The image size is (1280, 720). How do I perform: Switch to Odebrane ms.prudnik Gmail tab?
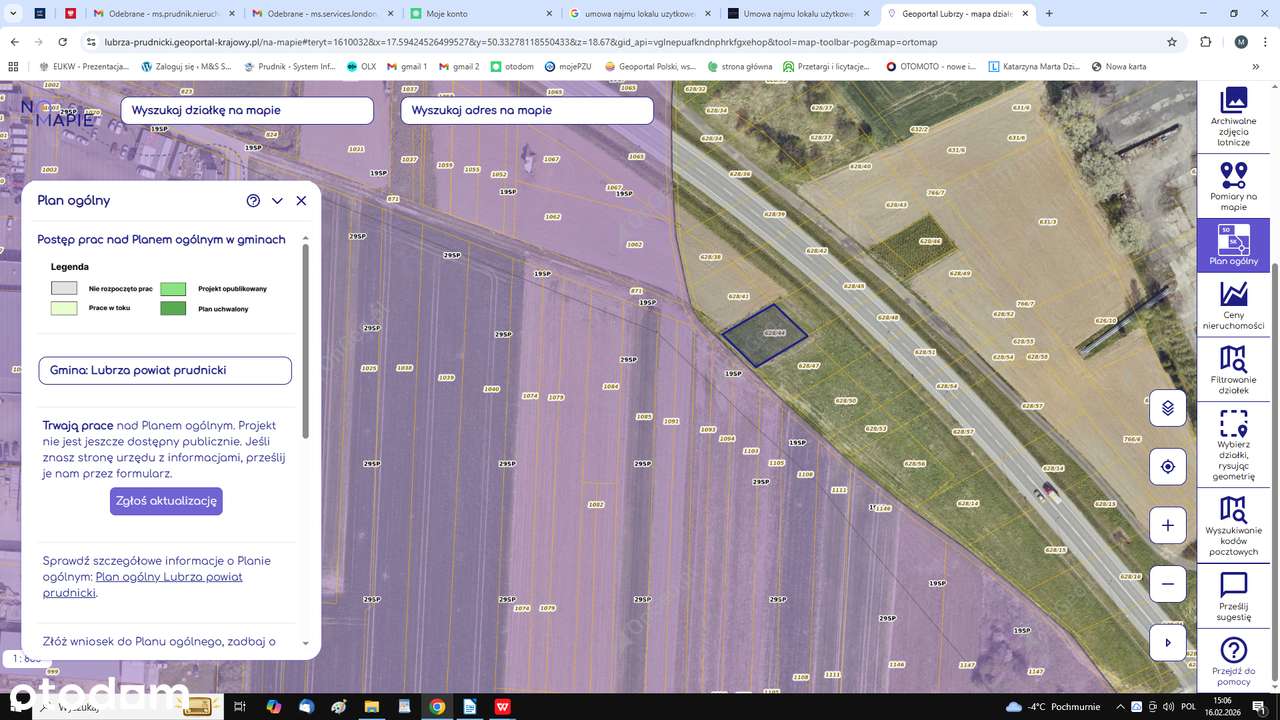[165, 14]
